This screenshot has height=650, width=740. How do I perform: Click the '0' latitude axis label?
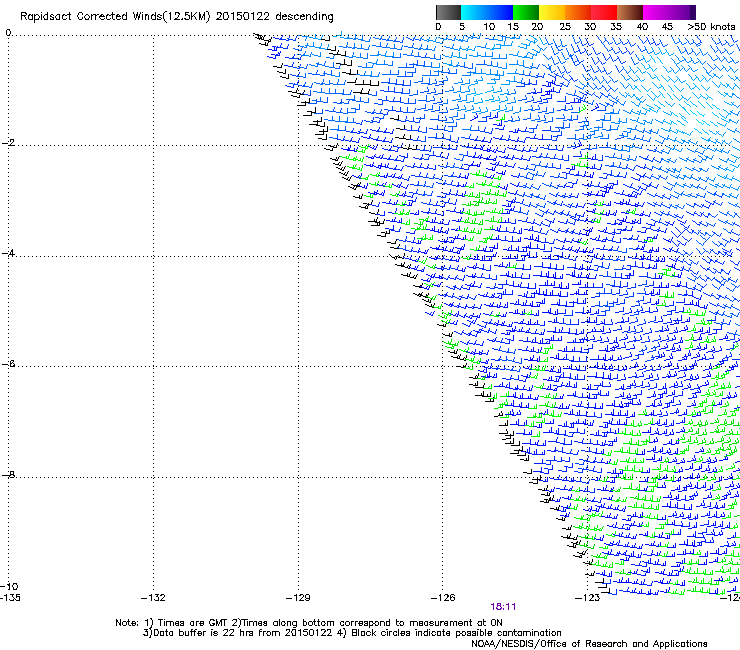pyautogui.click(x=8, y=33)
